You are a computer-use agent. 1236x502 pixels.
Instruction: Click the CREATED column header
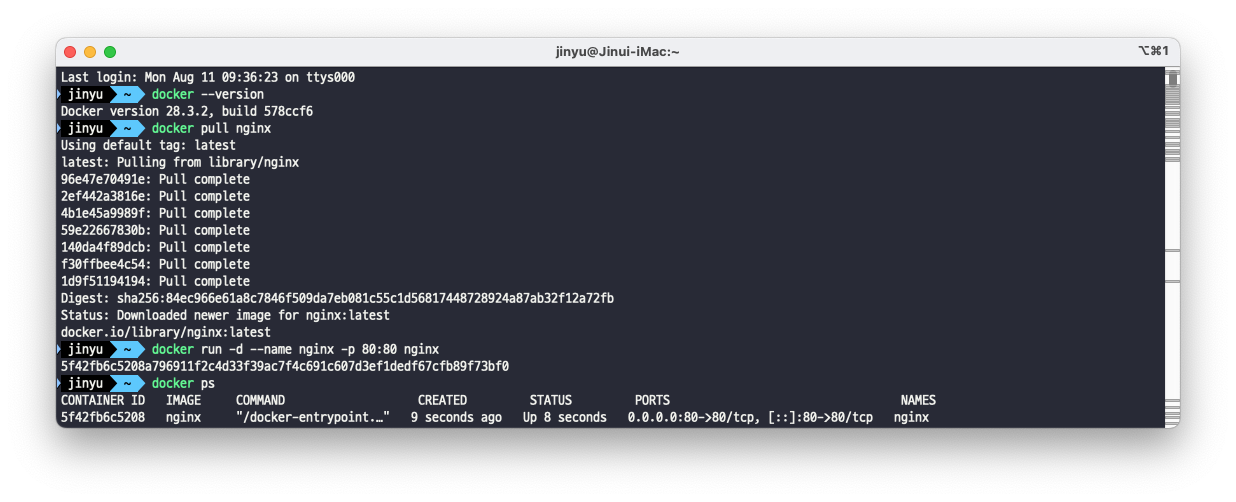[442, 400]
